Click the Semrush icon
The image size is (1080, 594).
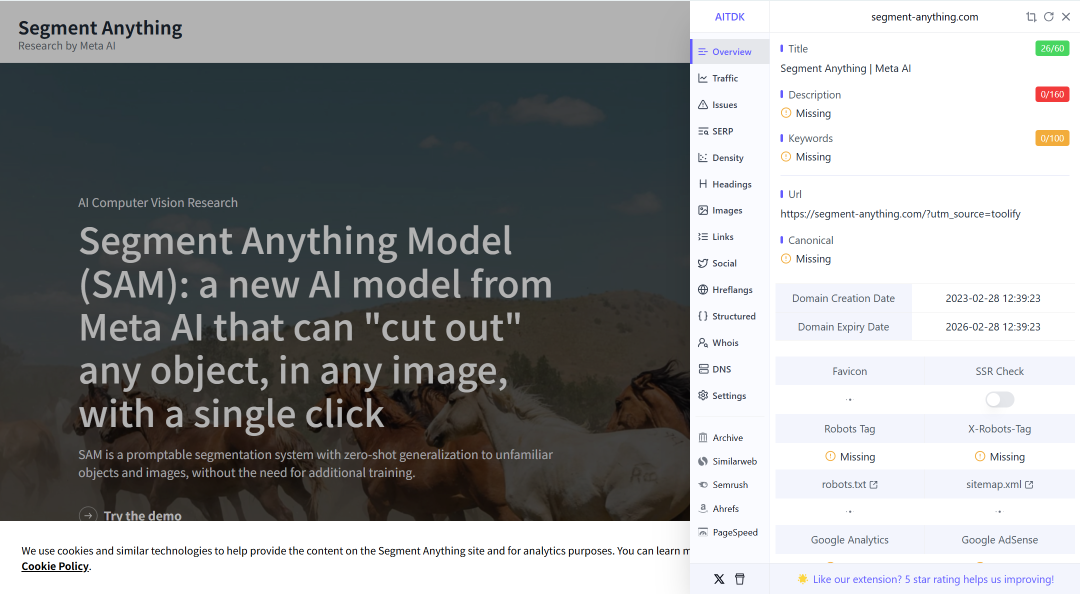coord(703,485)
